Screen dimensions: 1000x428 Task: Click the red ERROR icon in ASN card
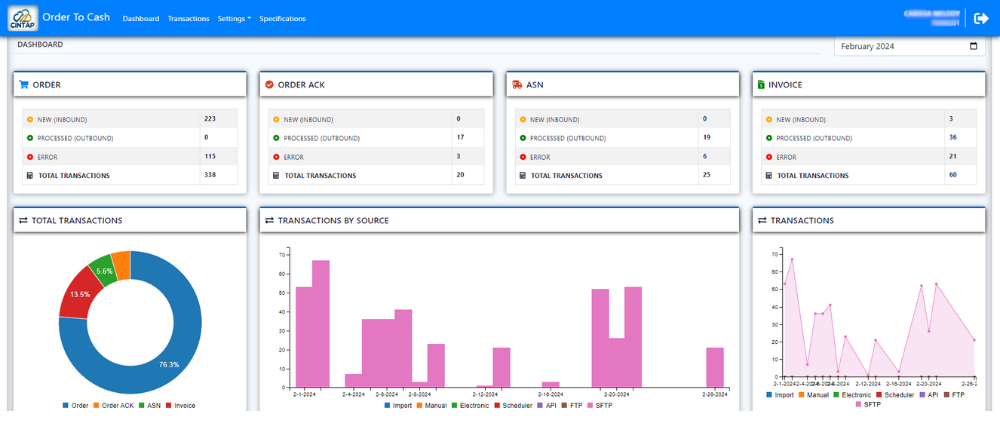coord(522,157)
